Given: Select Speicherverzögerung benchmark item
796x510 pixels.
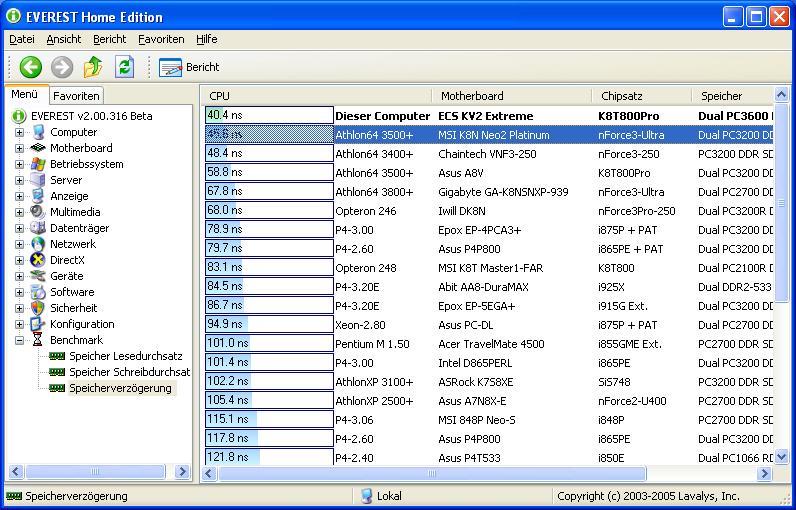Looking at the screenshot, I should click(x=120, y=388).
